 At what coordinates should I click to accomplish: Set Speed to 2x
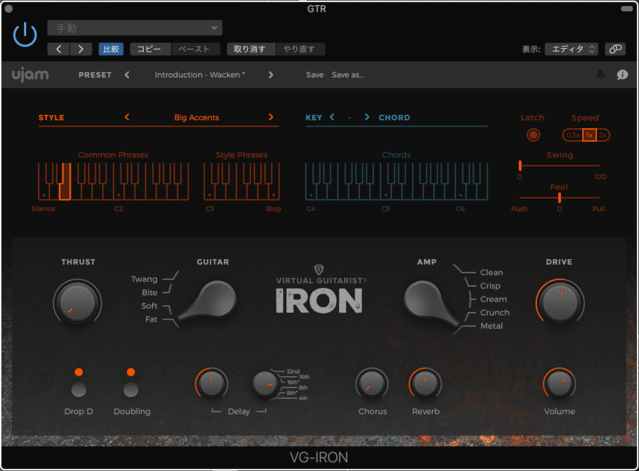click(x=603, y=135)
